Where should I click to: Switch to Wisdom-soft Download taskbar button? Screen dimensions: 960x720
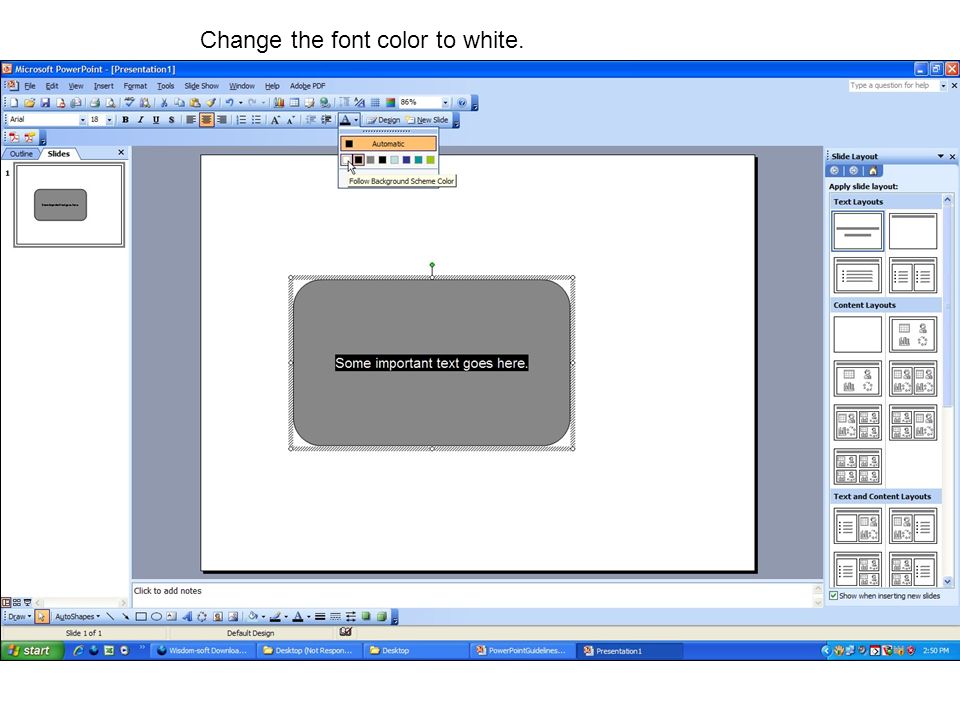[203, 651]
